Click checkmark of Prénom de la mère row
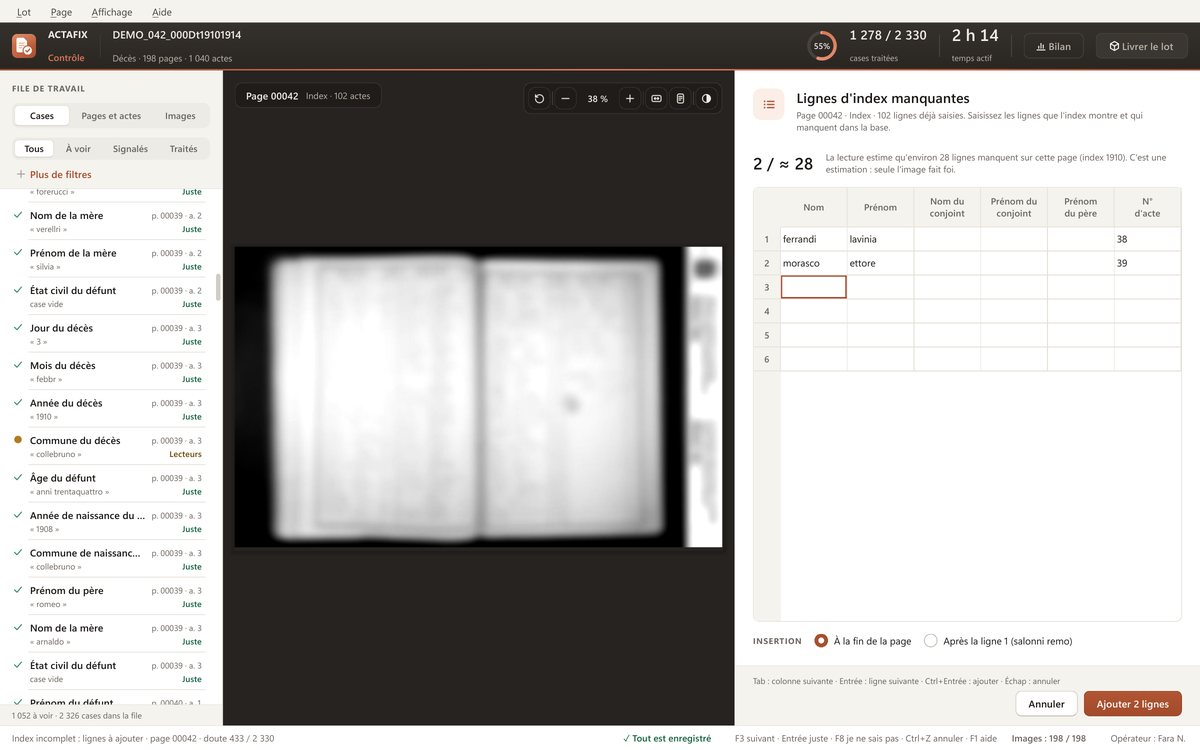Screen dimensions: 1200x750 click(18, 253)
